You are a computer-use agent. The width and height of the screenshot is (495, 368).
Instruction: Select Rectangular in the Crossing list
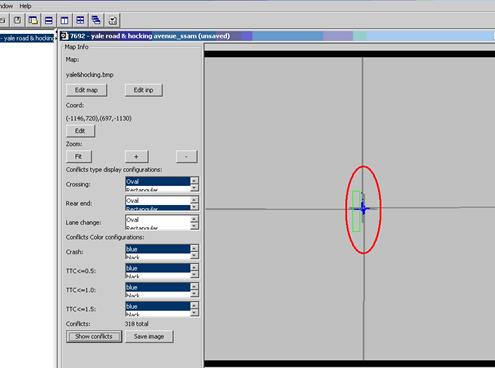coord(158,189)
